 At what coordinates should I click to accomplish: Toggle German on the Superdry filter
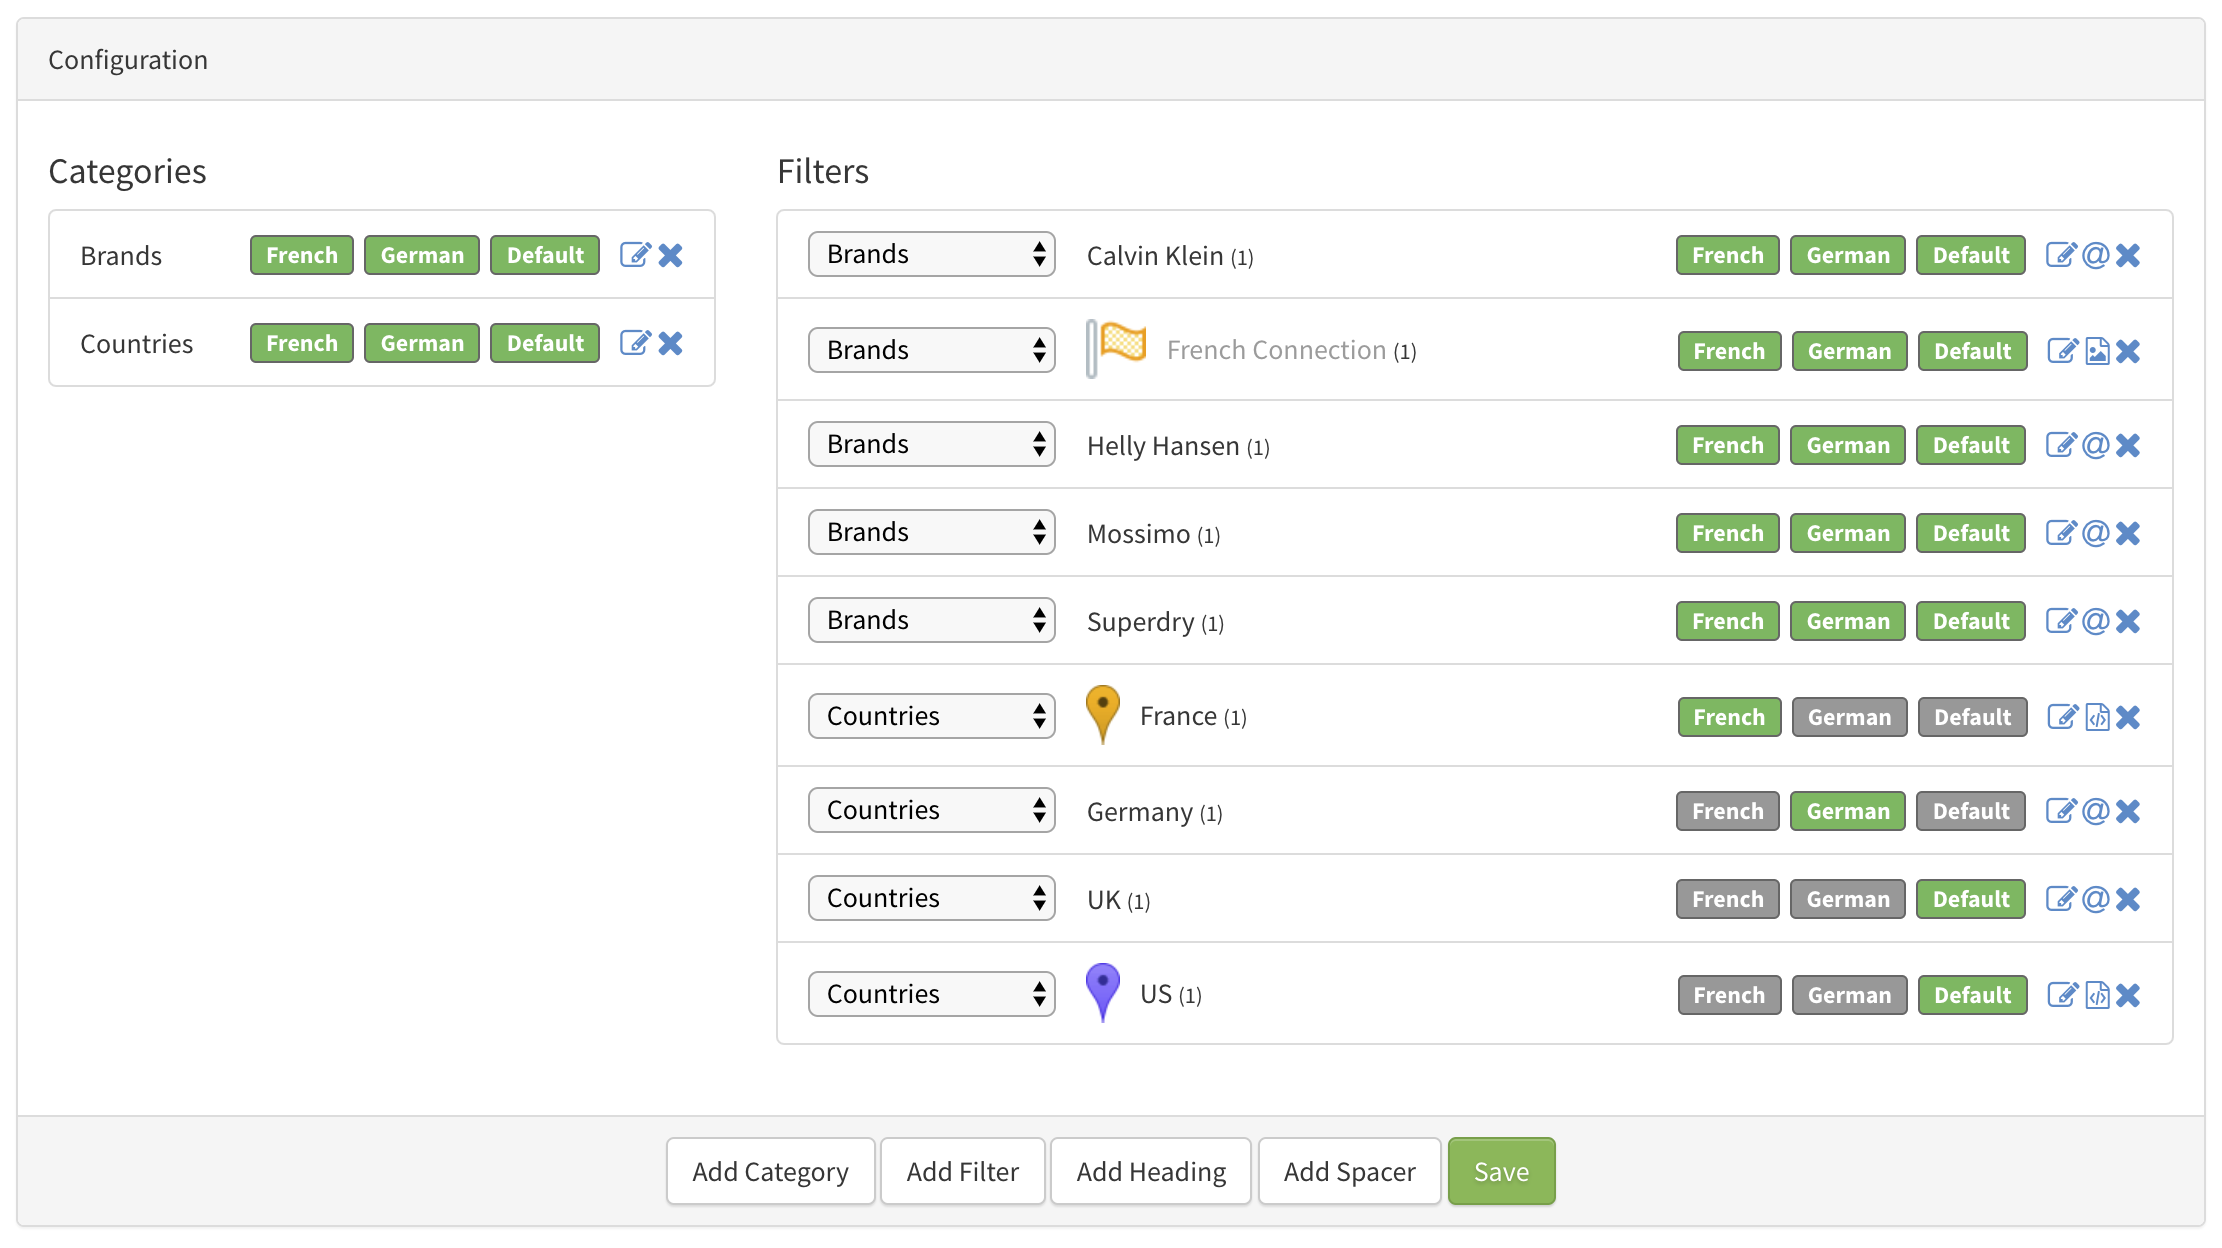1848,621
